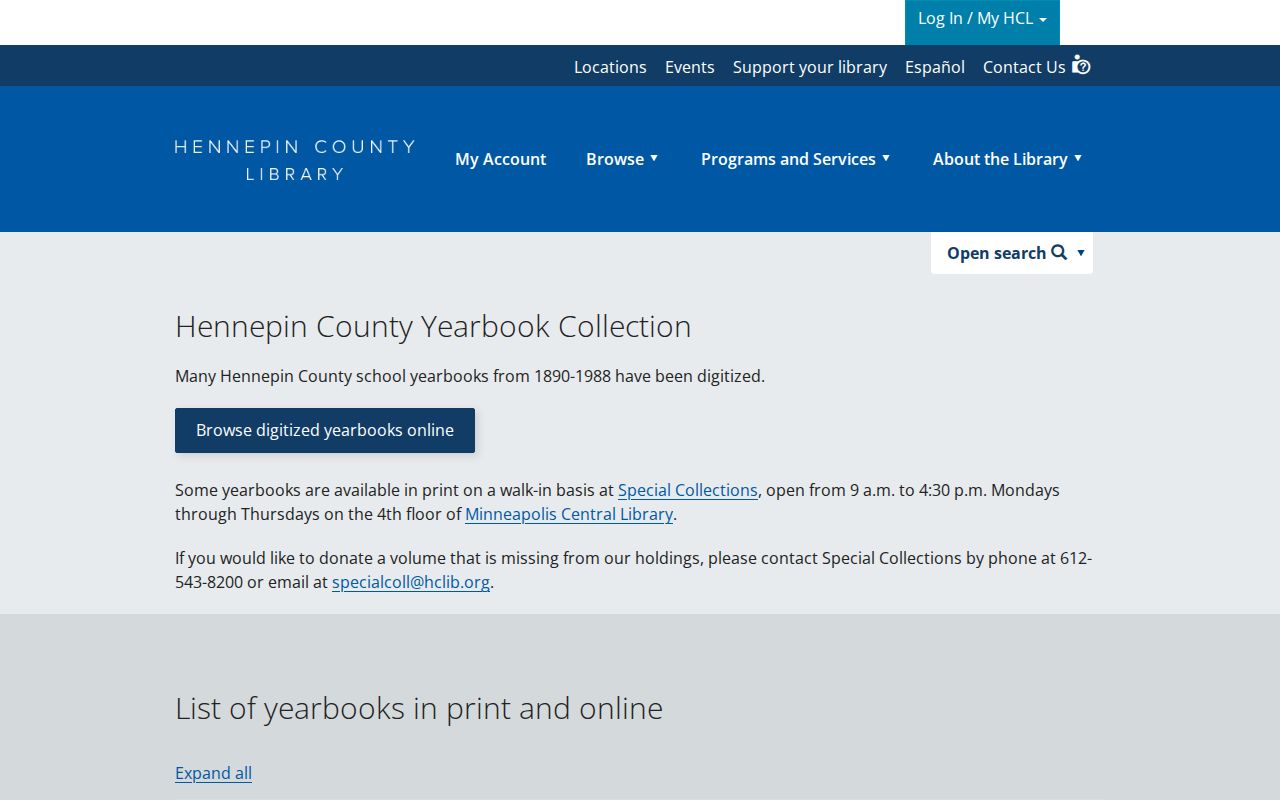Click the magnifying glass search icon
1280x800 pixels.
[x=1059, y=253]
